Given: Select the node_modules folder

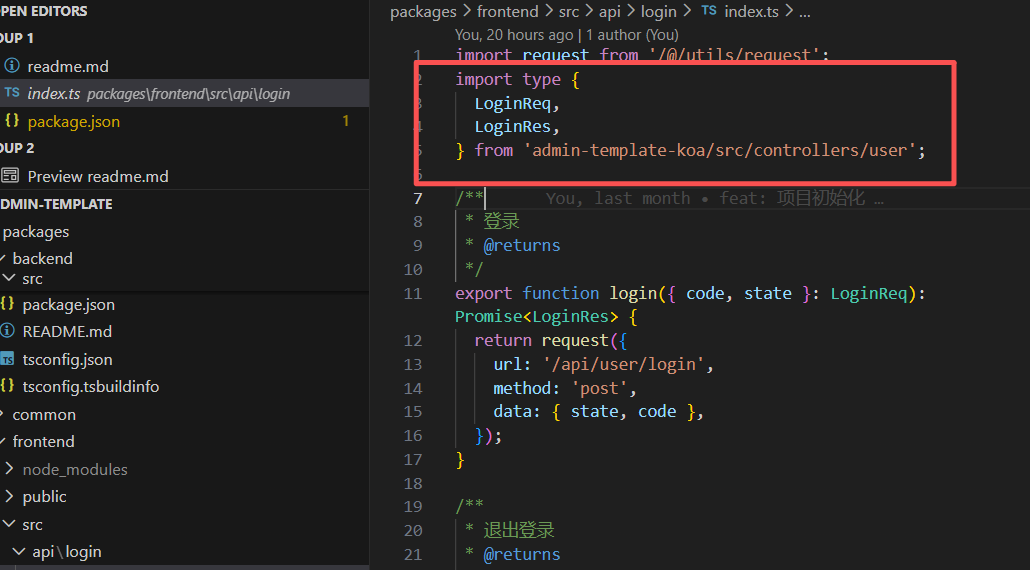Looking at the screenshot, I should [75, 470].
